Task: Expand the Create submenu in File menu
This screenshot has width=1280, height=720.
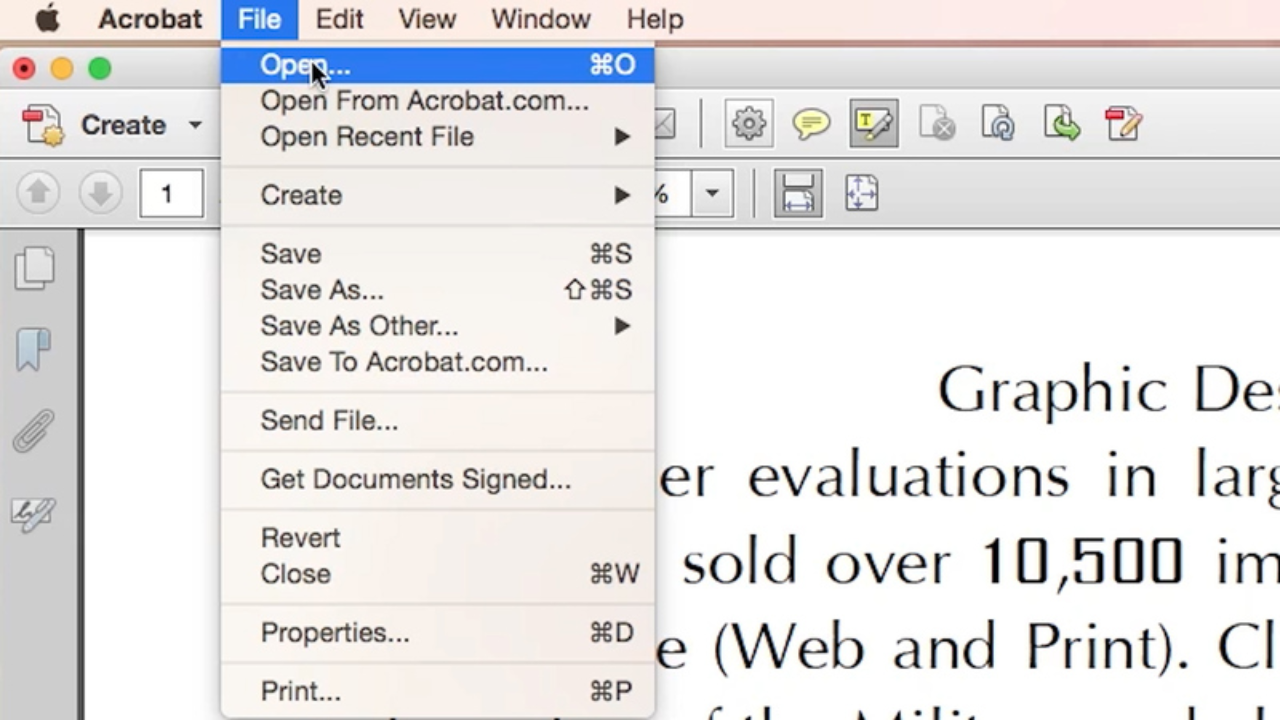Action: point(438,195)
